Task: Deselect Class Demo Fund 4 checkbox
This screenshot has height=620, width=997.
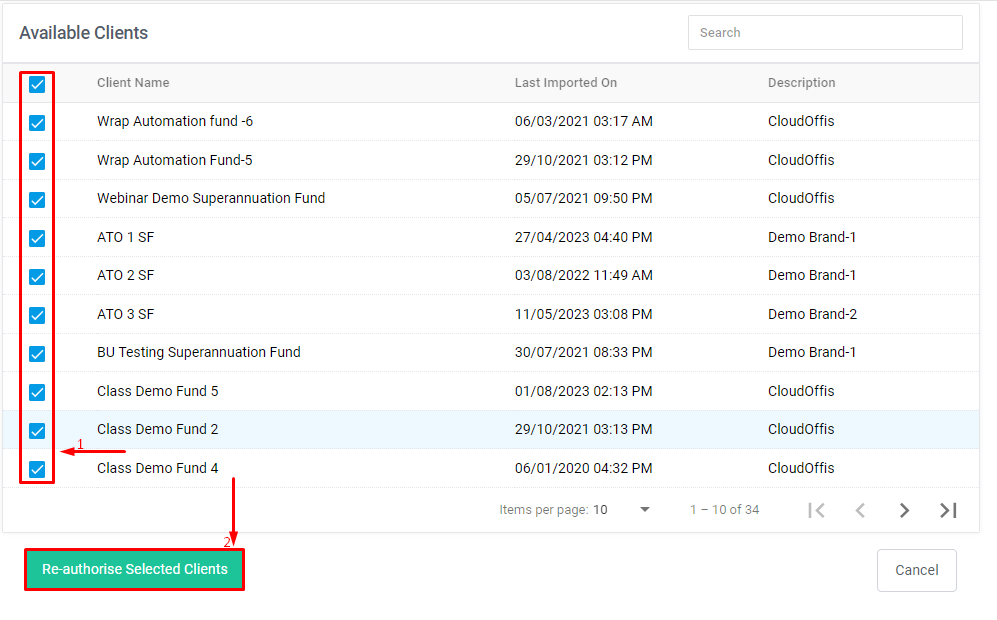Action: (x=37, y=469)
